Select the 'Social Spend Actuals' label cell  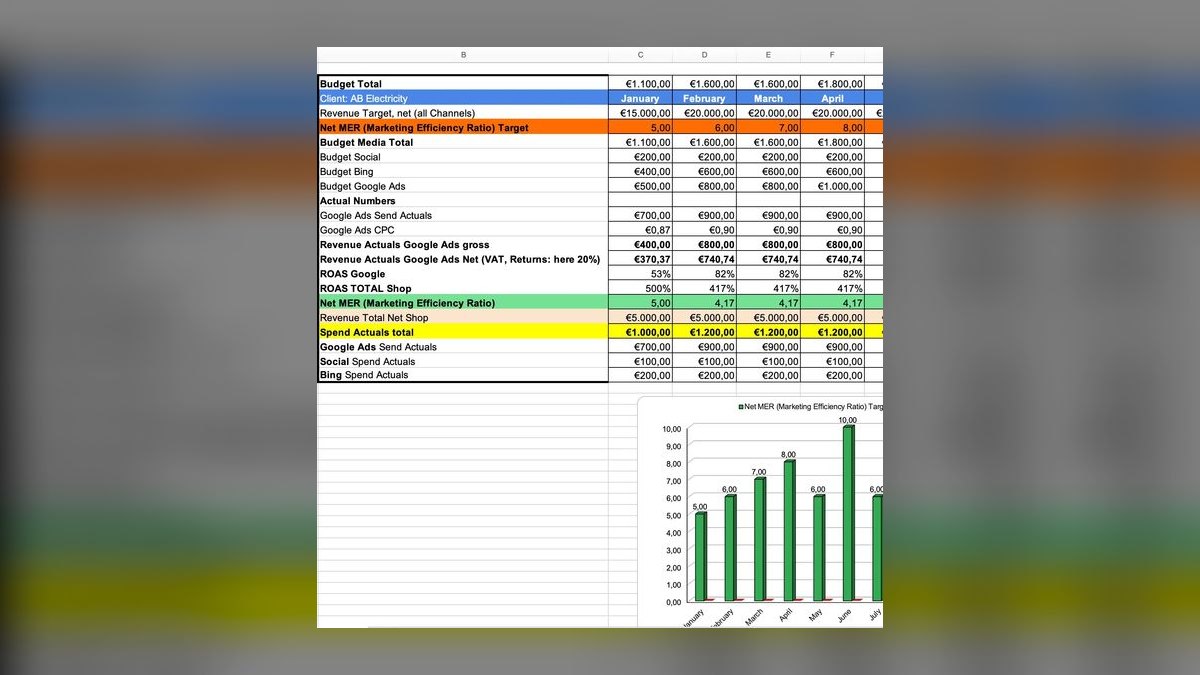coord(463,361)
